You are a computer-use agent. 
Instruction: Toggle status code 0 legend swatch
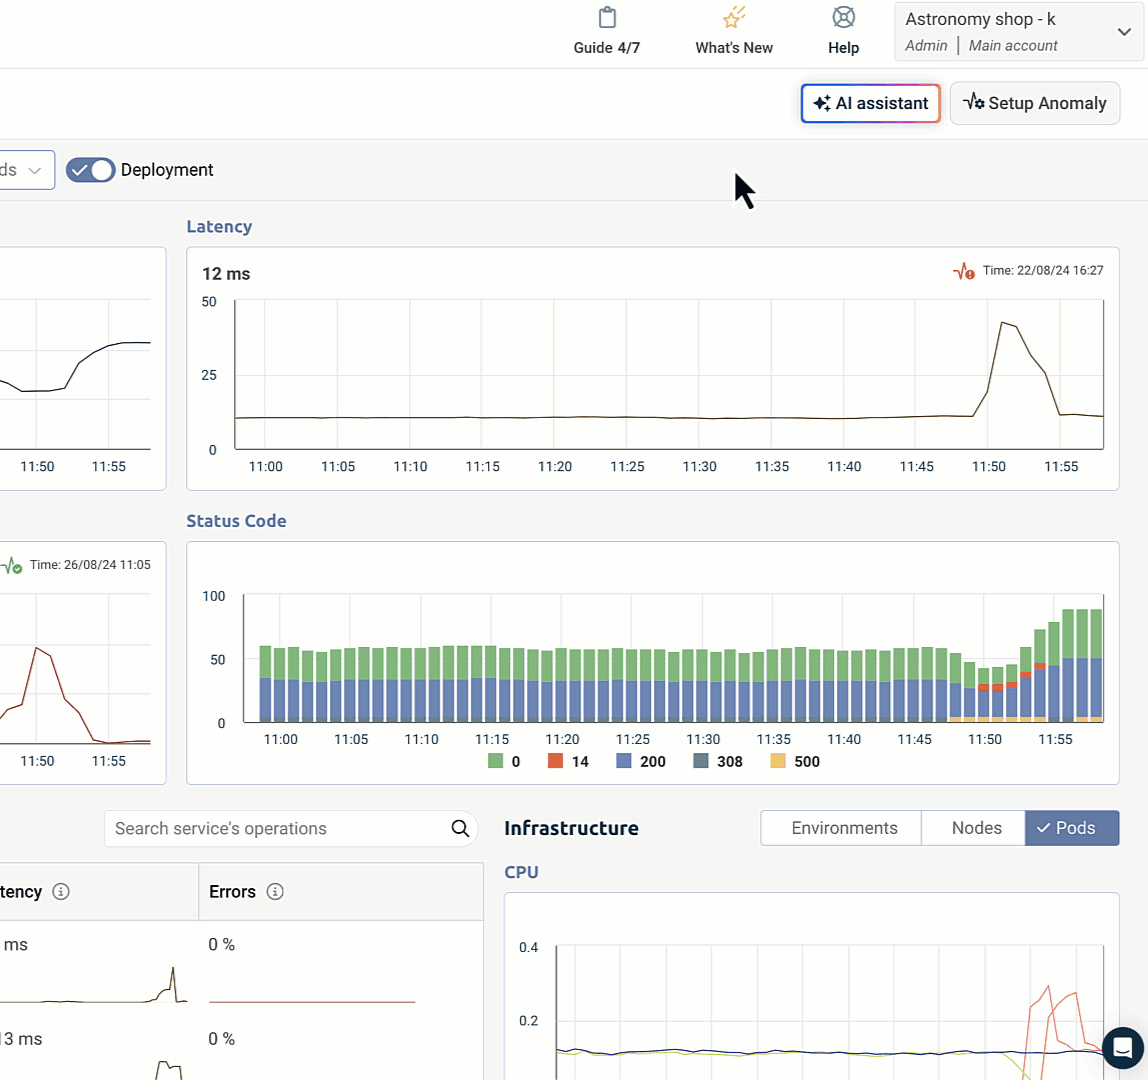point(496,761)
